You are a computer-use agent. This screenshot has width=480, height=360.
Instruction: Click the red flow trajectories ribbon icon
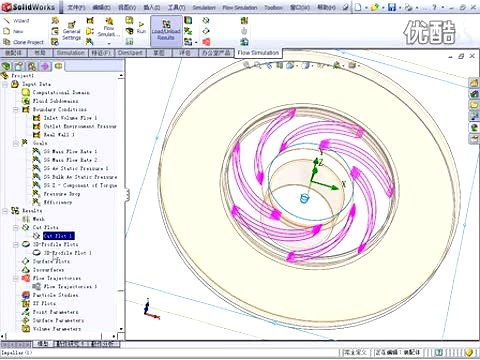tap(206, 42)
